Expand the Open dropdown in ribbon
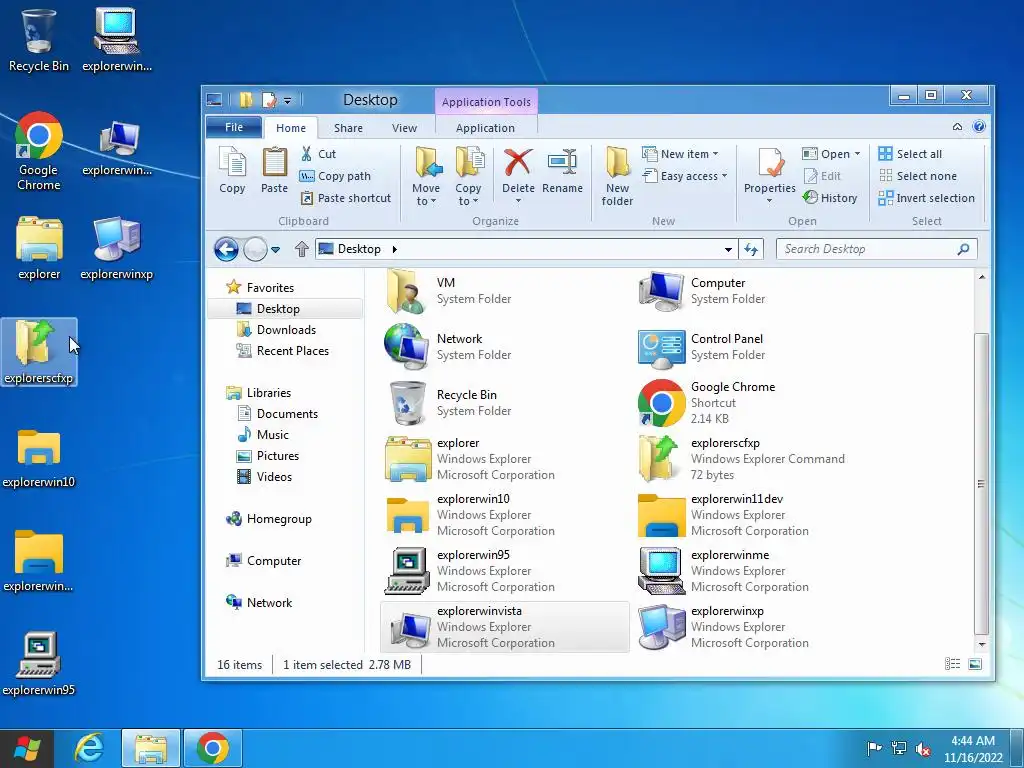Image resolution: width=1024 pixels, height=768 pixels. [x=857, y=154]
